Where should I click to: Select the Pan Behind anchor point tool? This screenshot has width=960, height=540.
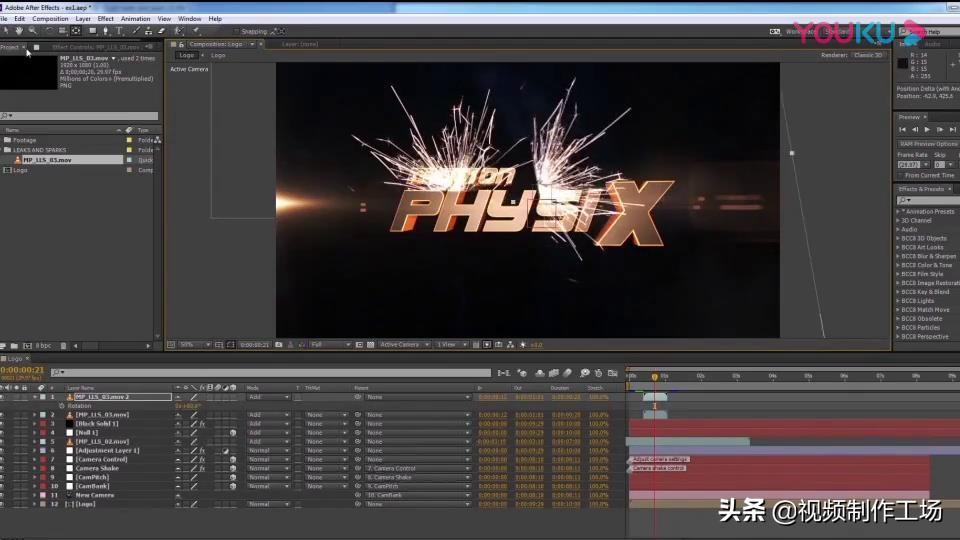76,31
